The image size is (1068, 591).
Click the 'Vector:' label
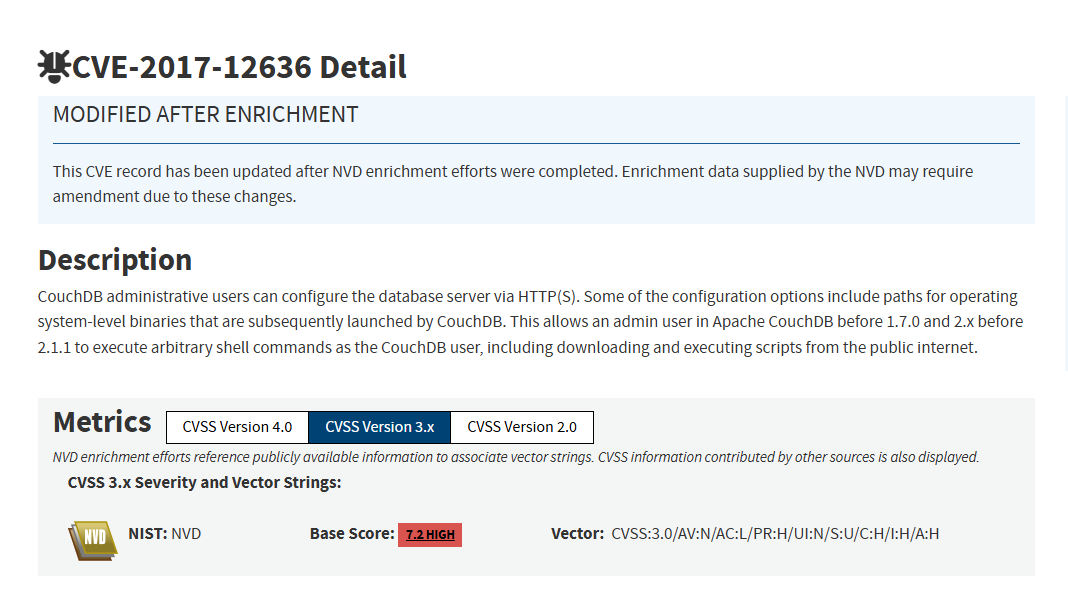(x=578, y=534)
